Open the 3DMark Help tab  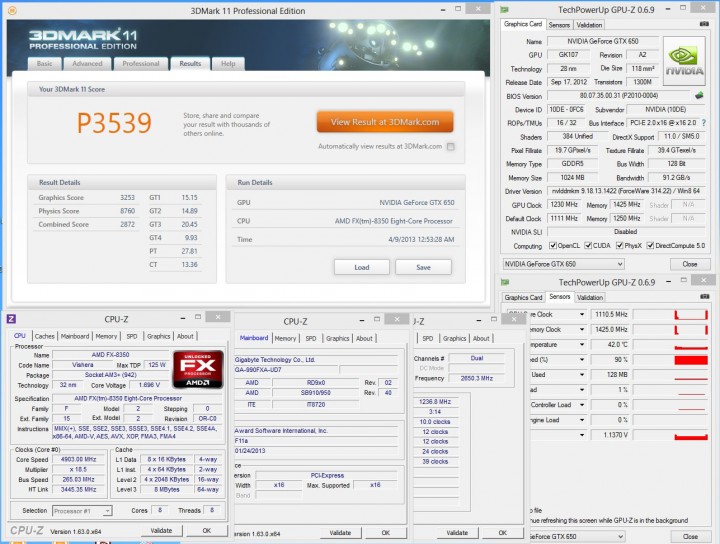(x=228, y=63)
